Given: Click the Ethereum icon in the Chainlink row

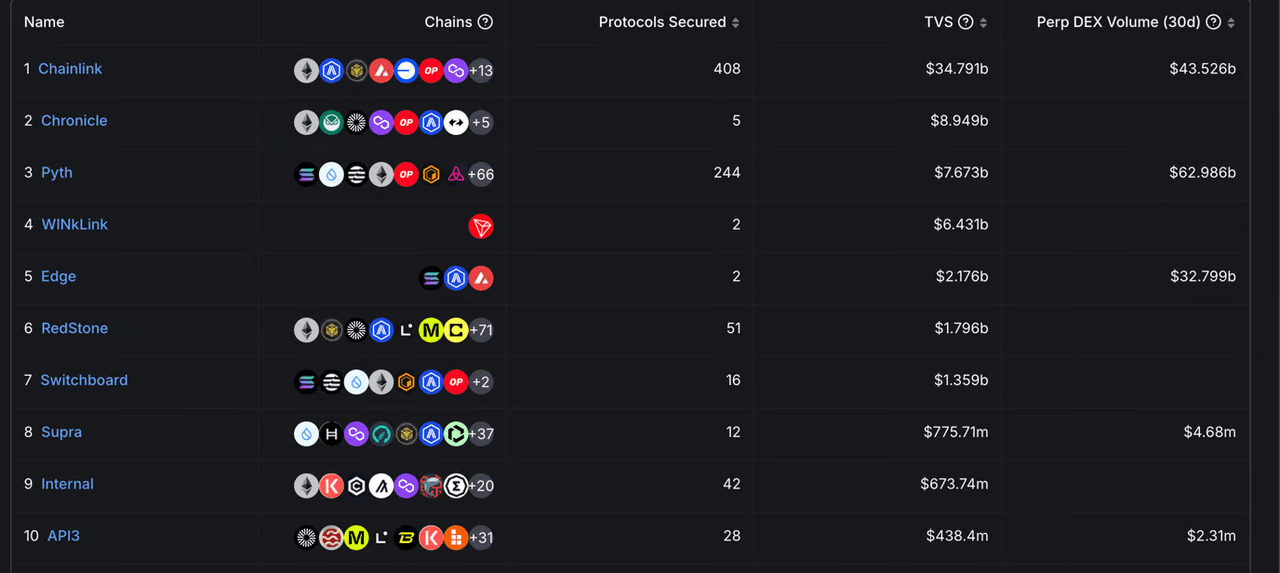Looking at the screenshot, I should click(x=306, y=70).
